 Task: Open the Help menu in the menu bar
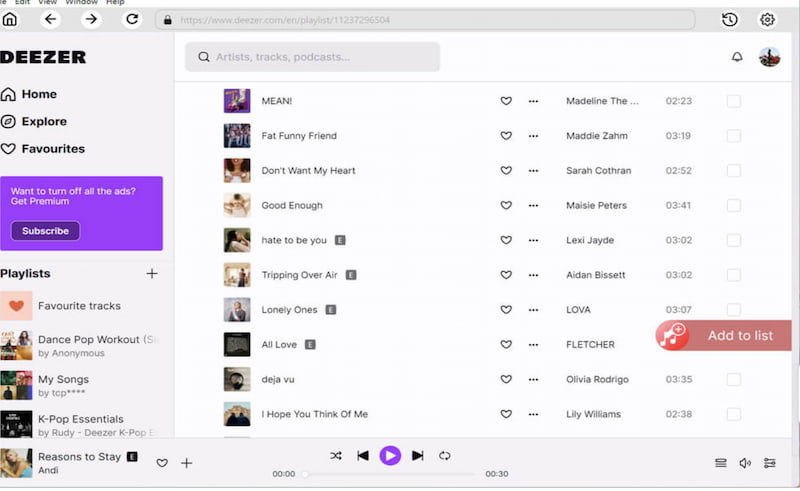[115, 3]
